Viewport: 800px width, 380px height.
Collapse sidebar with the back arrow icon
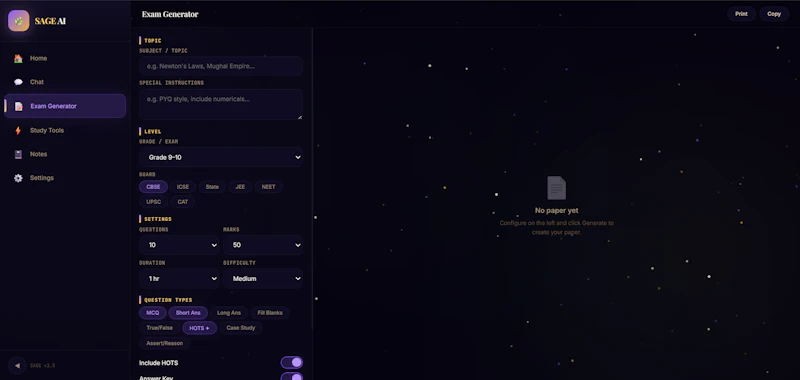coord(17,365)
